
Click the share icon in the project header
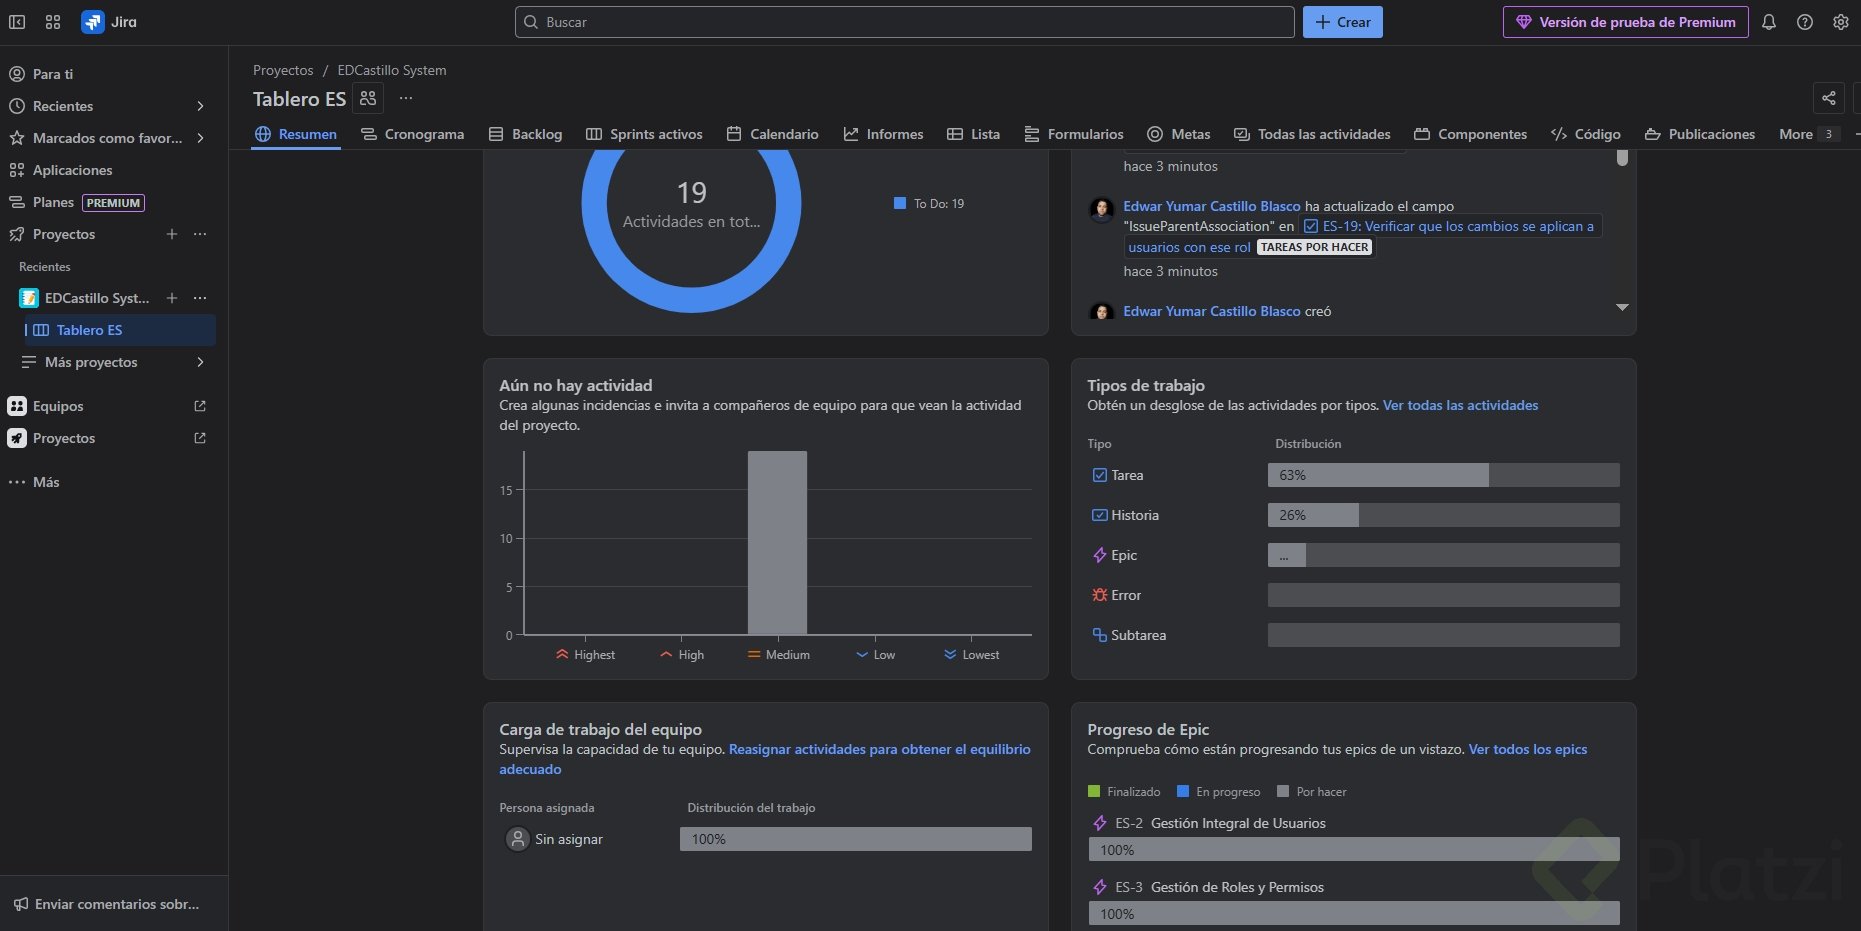(1829, 98)
